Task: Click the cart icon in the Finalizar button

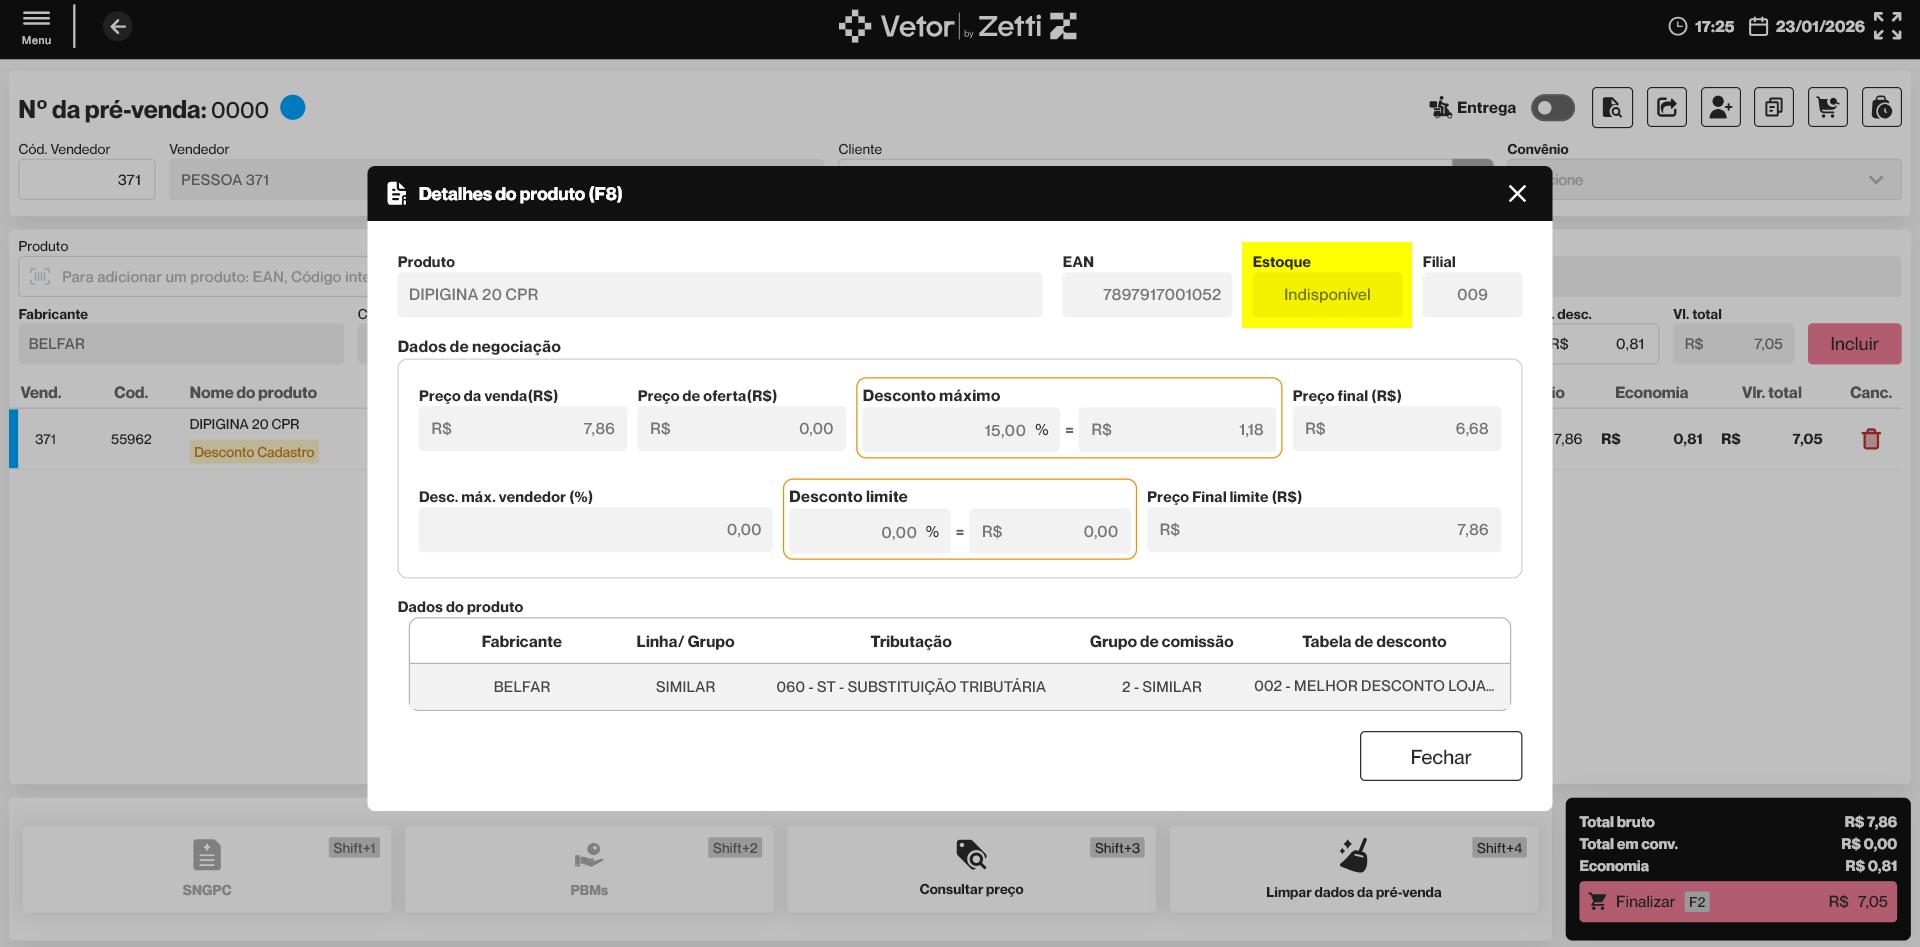Action: tap(1598, 902)
